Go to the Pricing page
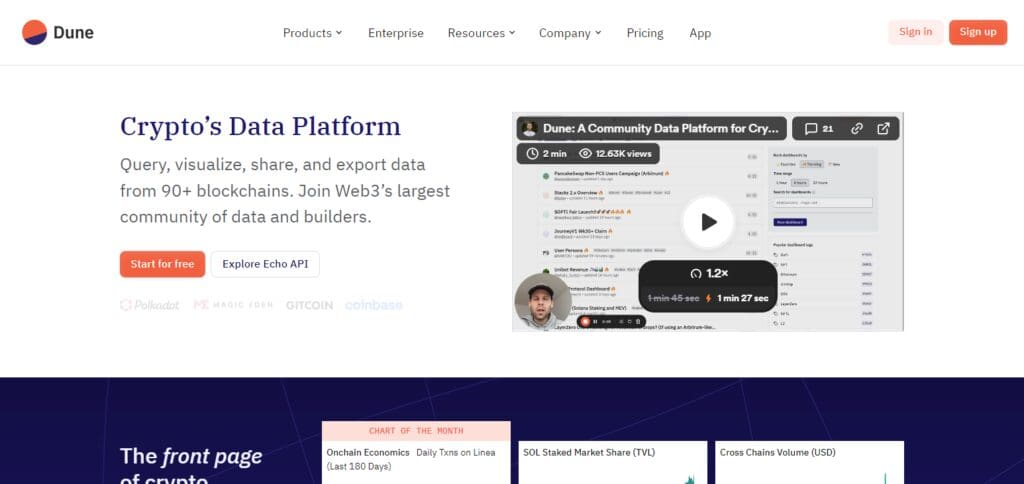1024x484 pixels. coord(645,33)
